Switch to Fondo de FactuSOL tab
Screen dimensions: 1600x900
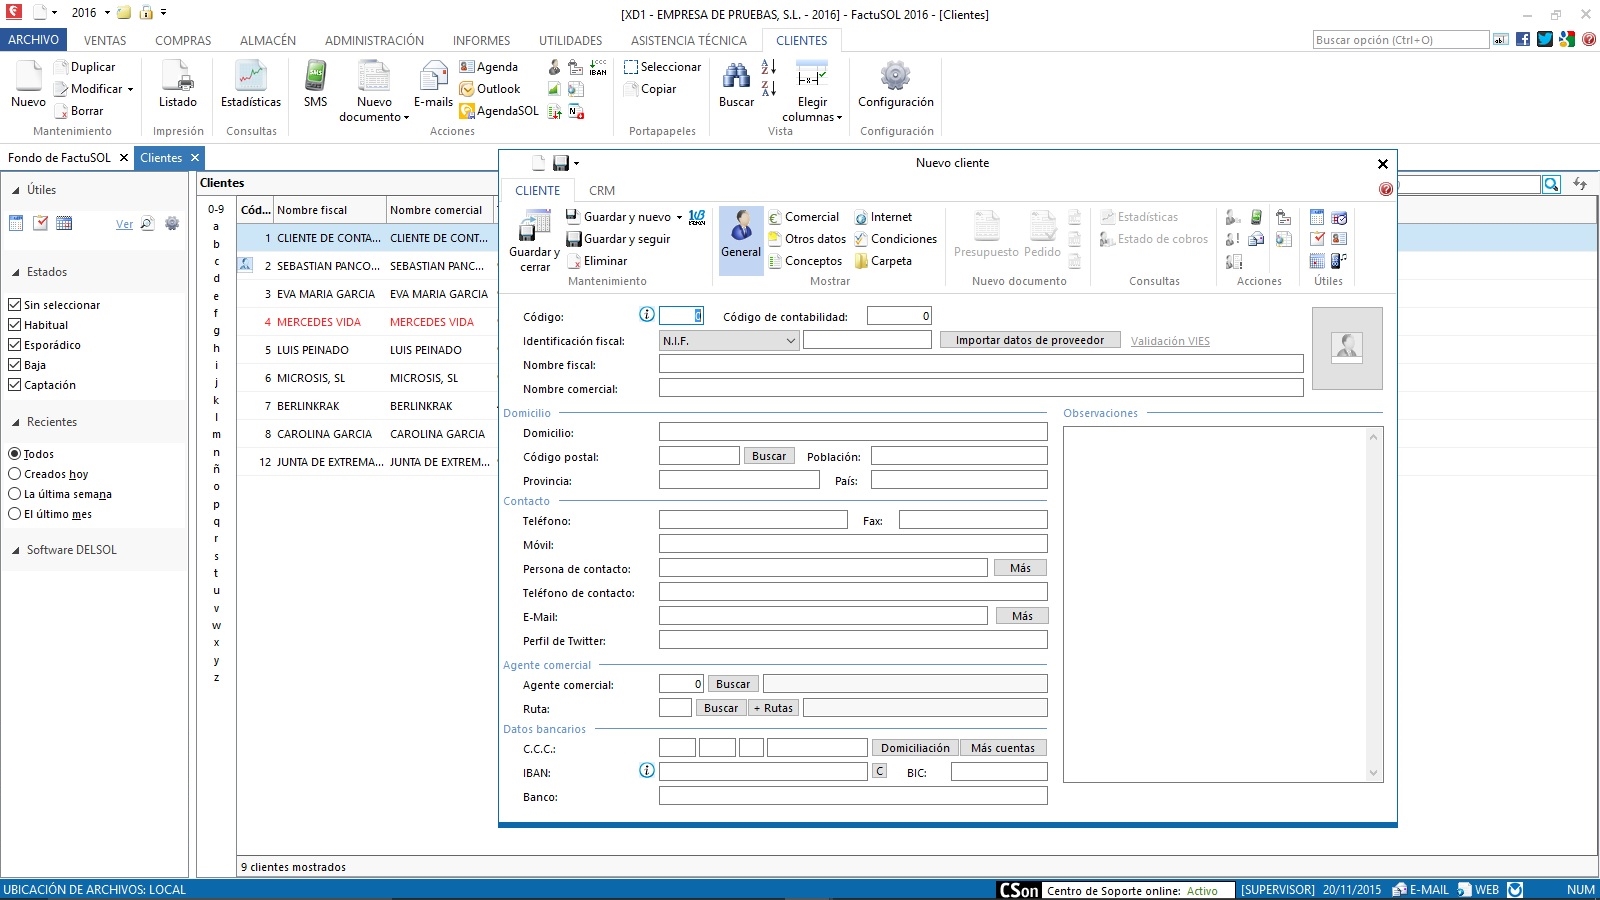[59, 158]
